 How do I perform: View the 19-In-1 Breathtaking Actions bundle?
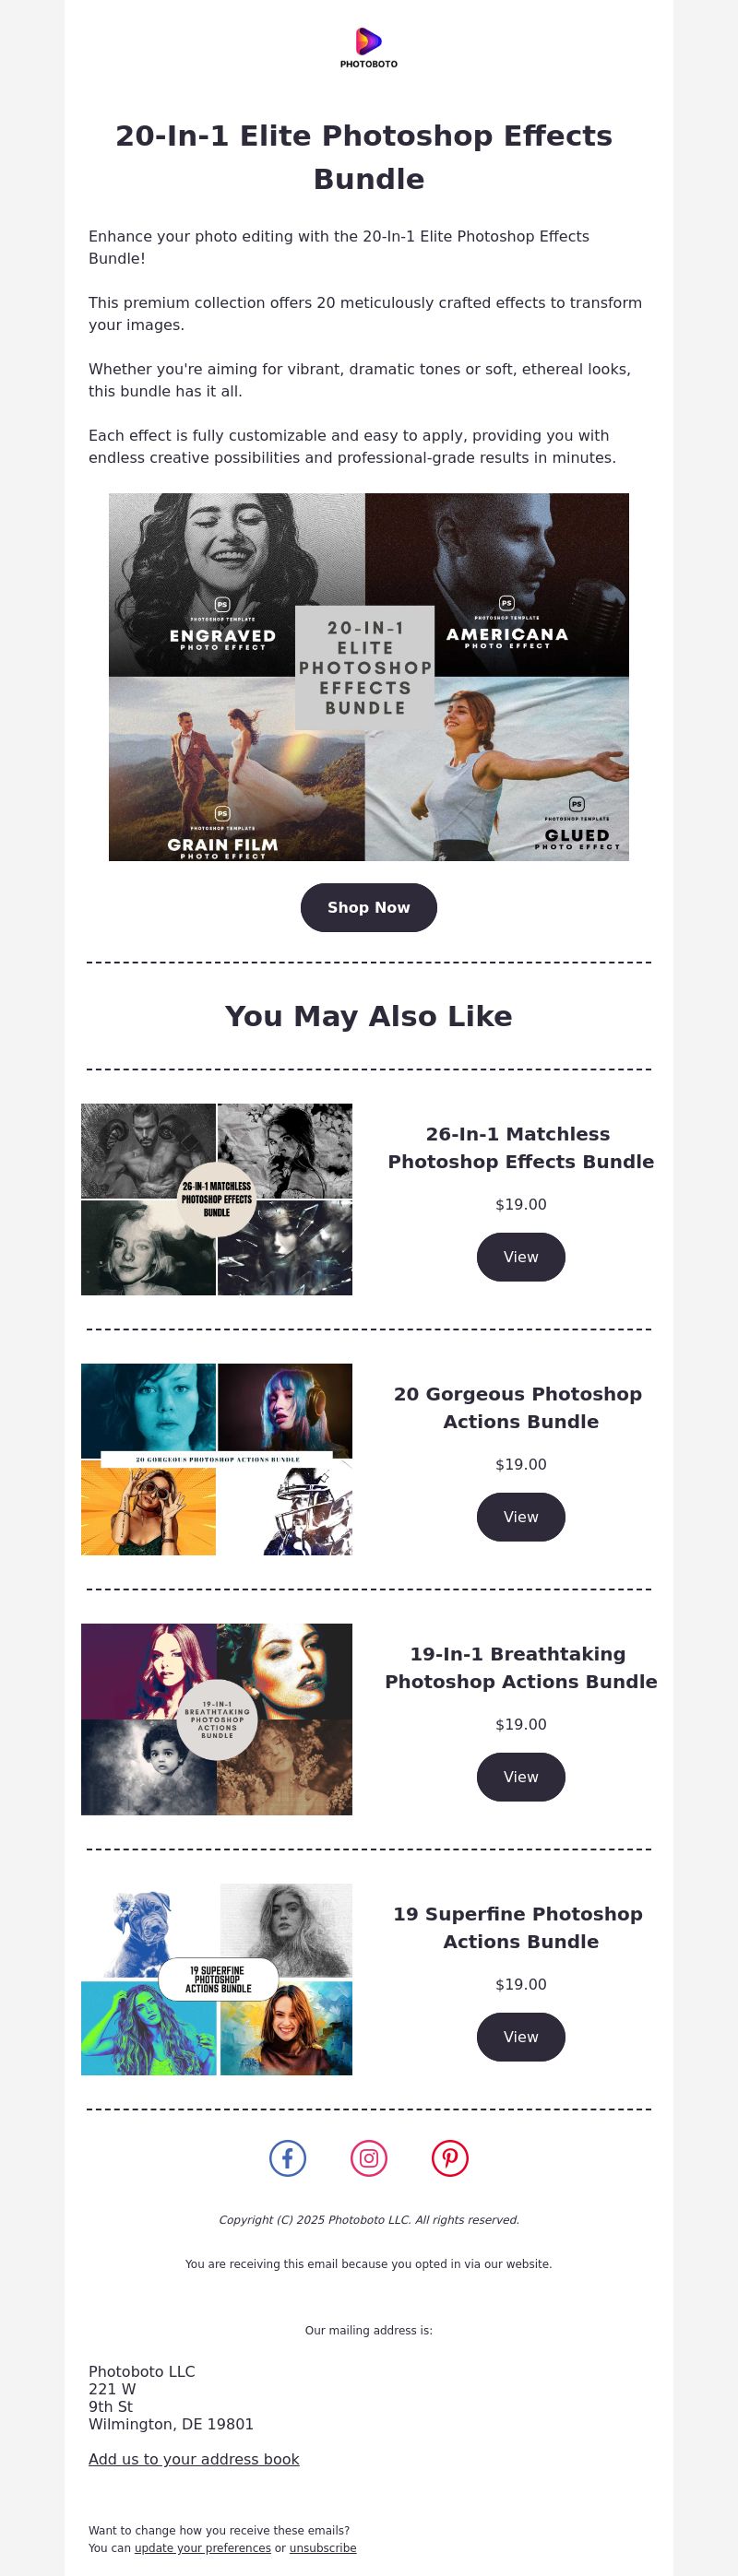[521, 1777]
